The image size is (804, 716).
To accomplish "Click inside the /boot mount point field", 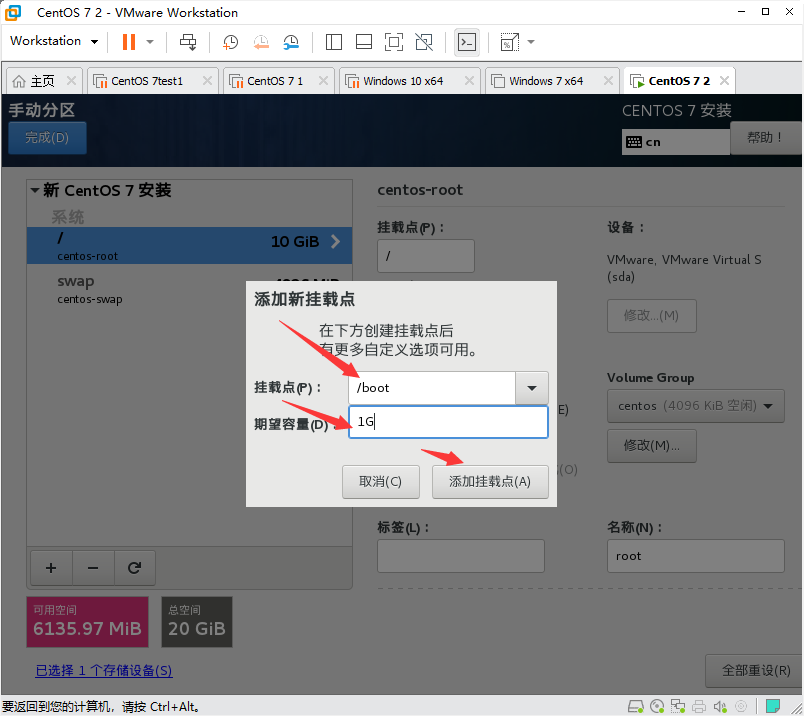I will coord(432,388).
